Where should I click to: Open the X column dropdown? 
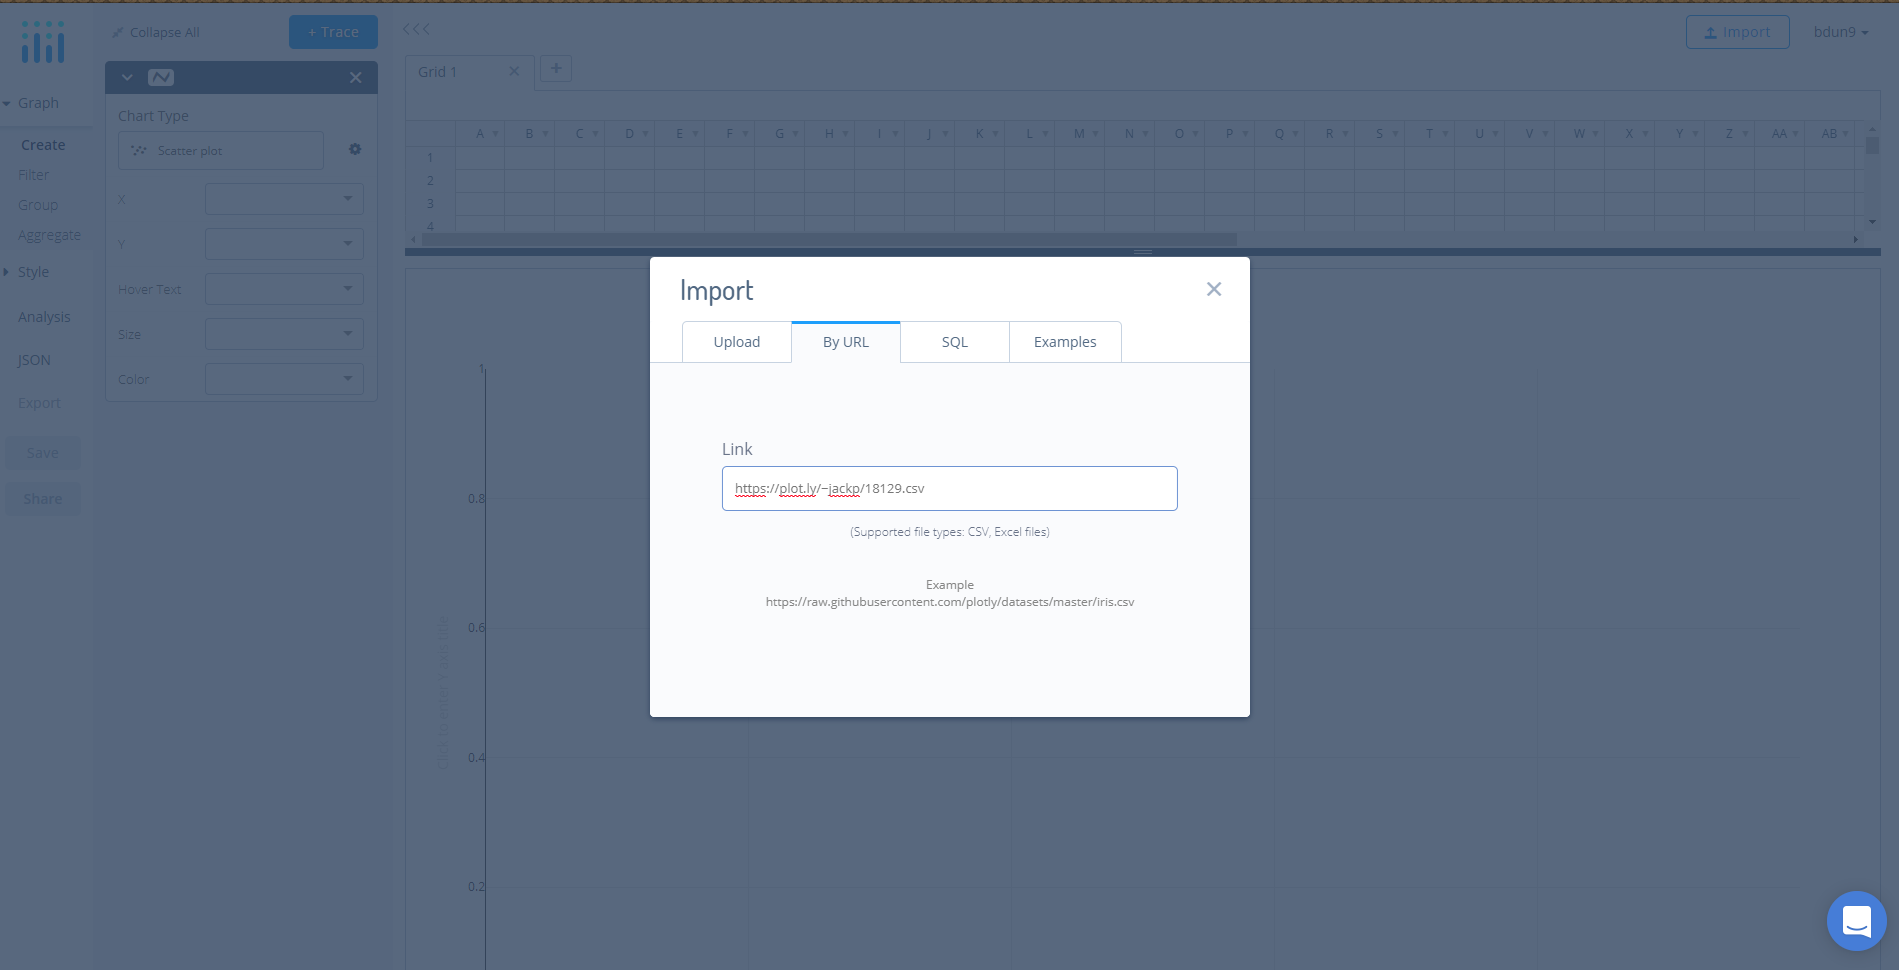click(x=284, y=199)
